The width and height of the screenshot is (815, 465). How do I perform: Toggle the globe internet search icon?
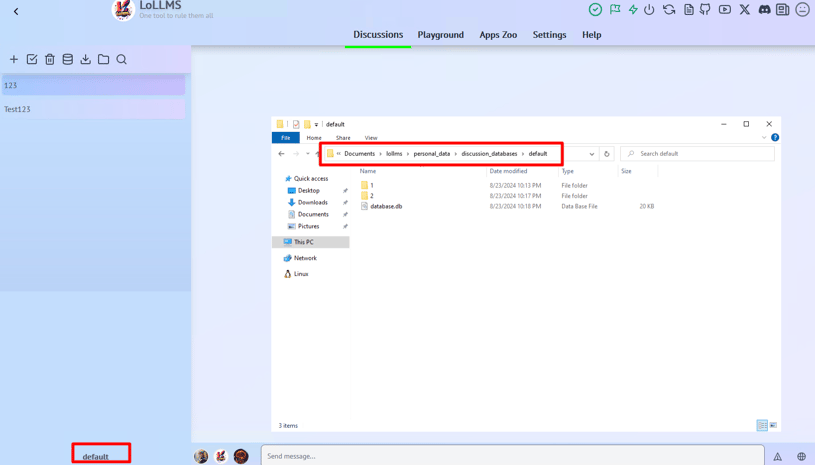click(x=801, y=457)
